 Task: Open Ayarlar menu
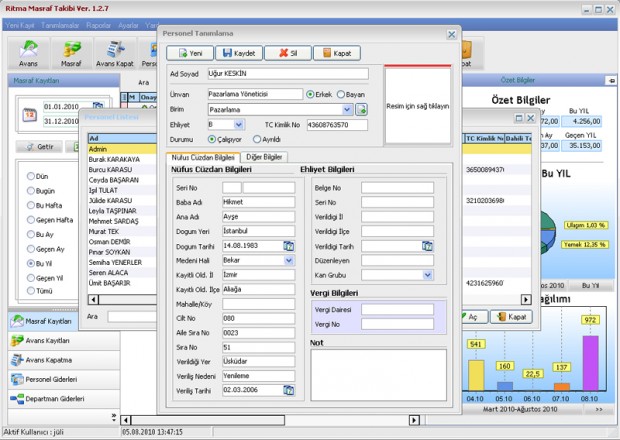pos(129,25)
